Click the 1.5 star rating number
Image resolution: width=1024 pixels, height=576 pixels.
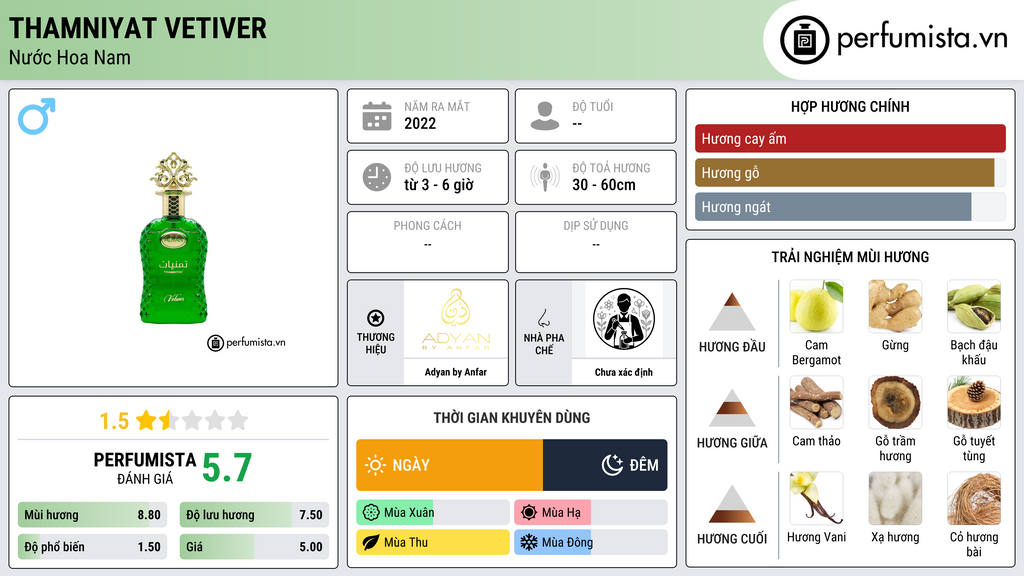tap(114, 421)
